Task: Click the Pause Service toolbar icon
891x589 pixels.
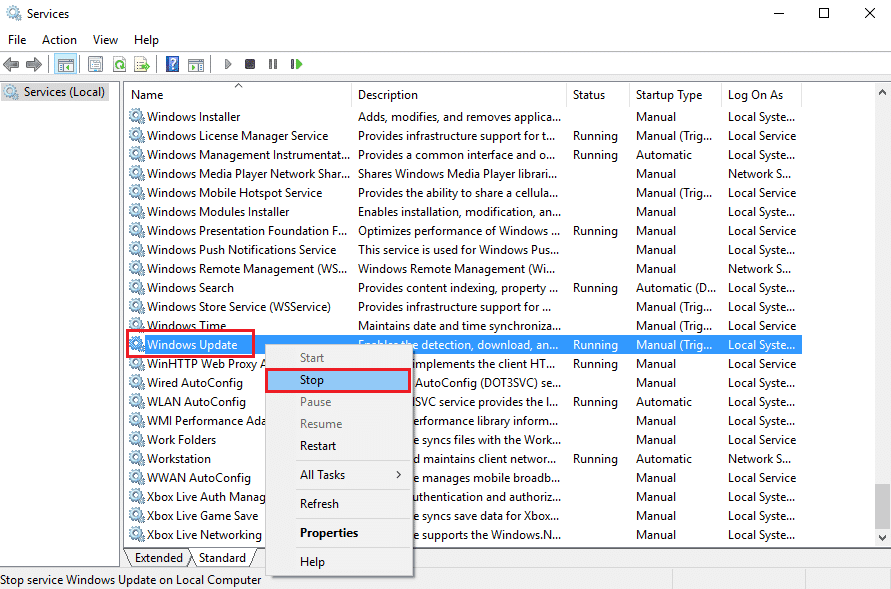Action: pos(274,63)
